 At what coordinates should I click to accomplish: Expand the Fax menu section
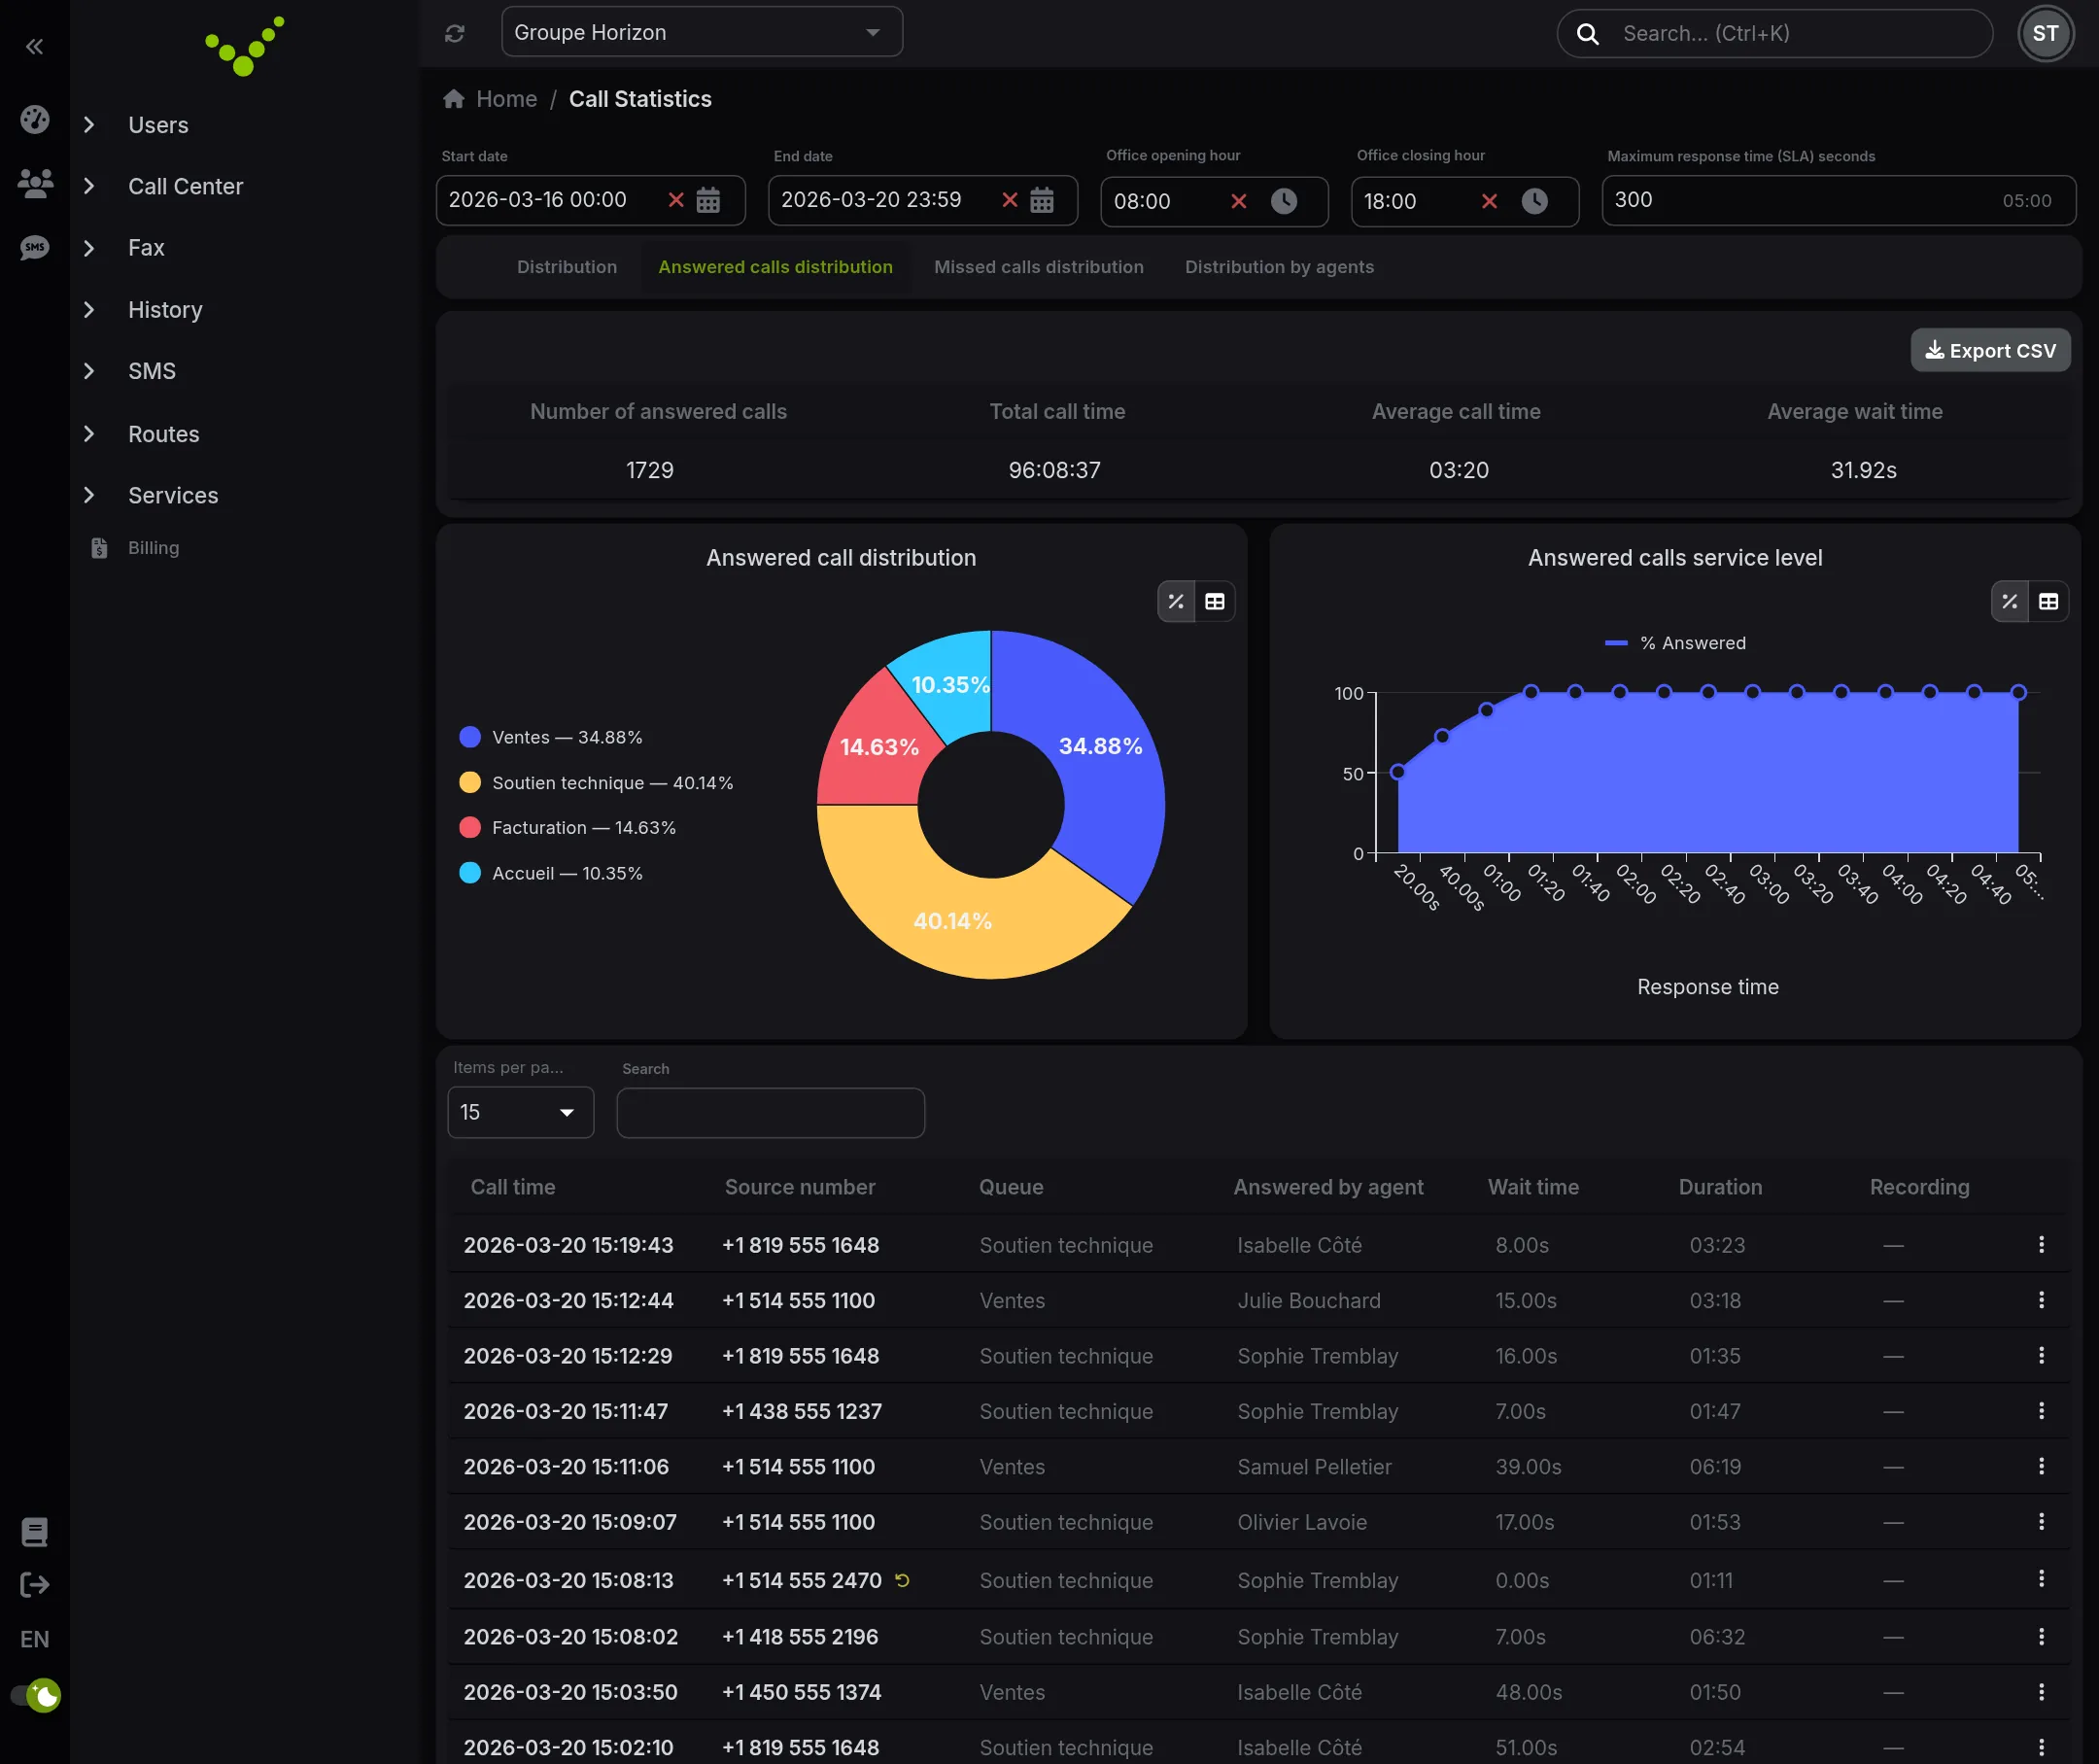[146, 248]
